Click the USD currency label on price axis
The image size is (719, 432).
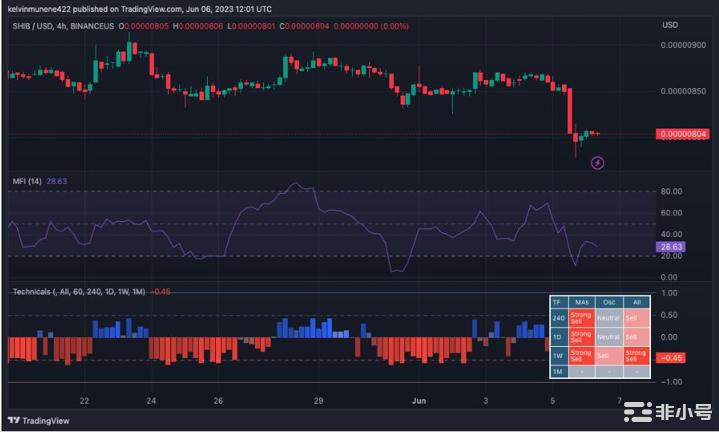click(x=670, y=23)
